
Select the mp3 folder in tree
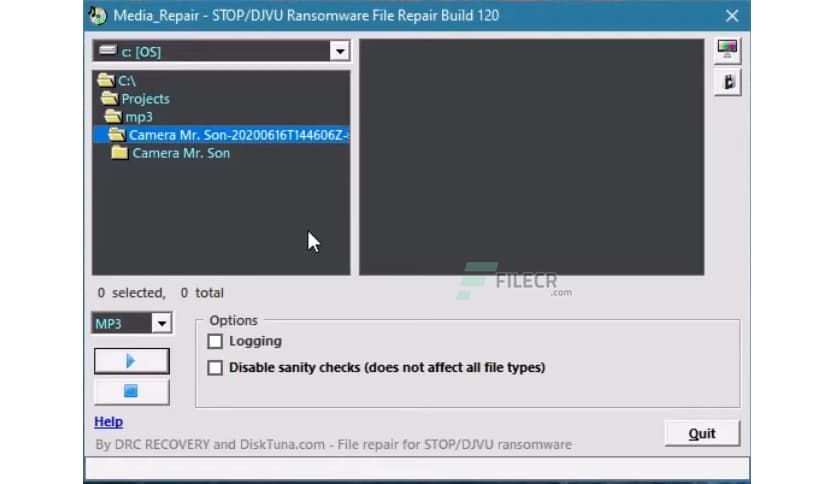[x=128, y=117]
